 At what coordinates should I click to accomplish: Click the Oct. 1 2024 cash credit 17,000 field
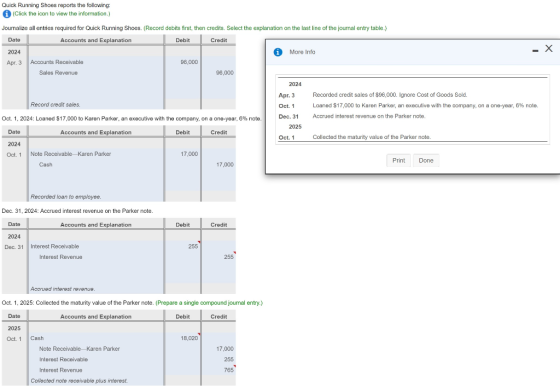(219, 165)
